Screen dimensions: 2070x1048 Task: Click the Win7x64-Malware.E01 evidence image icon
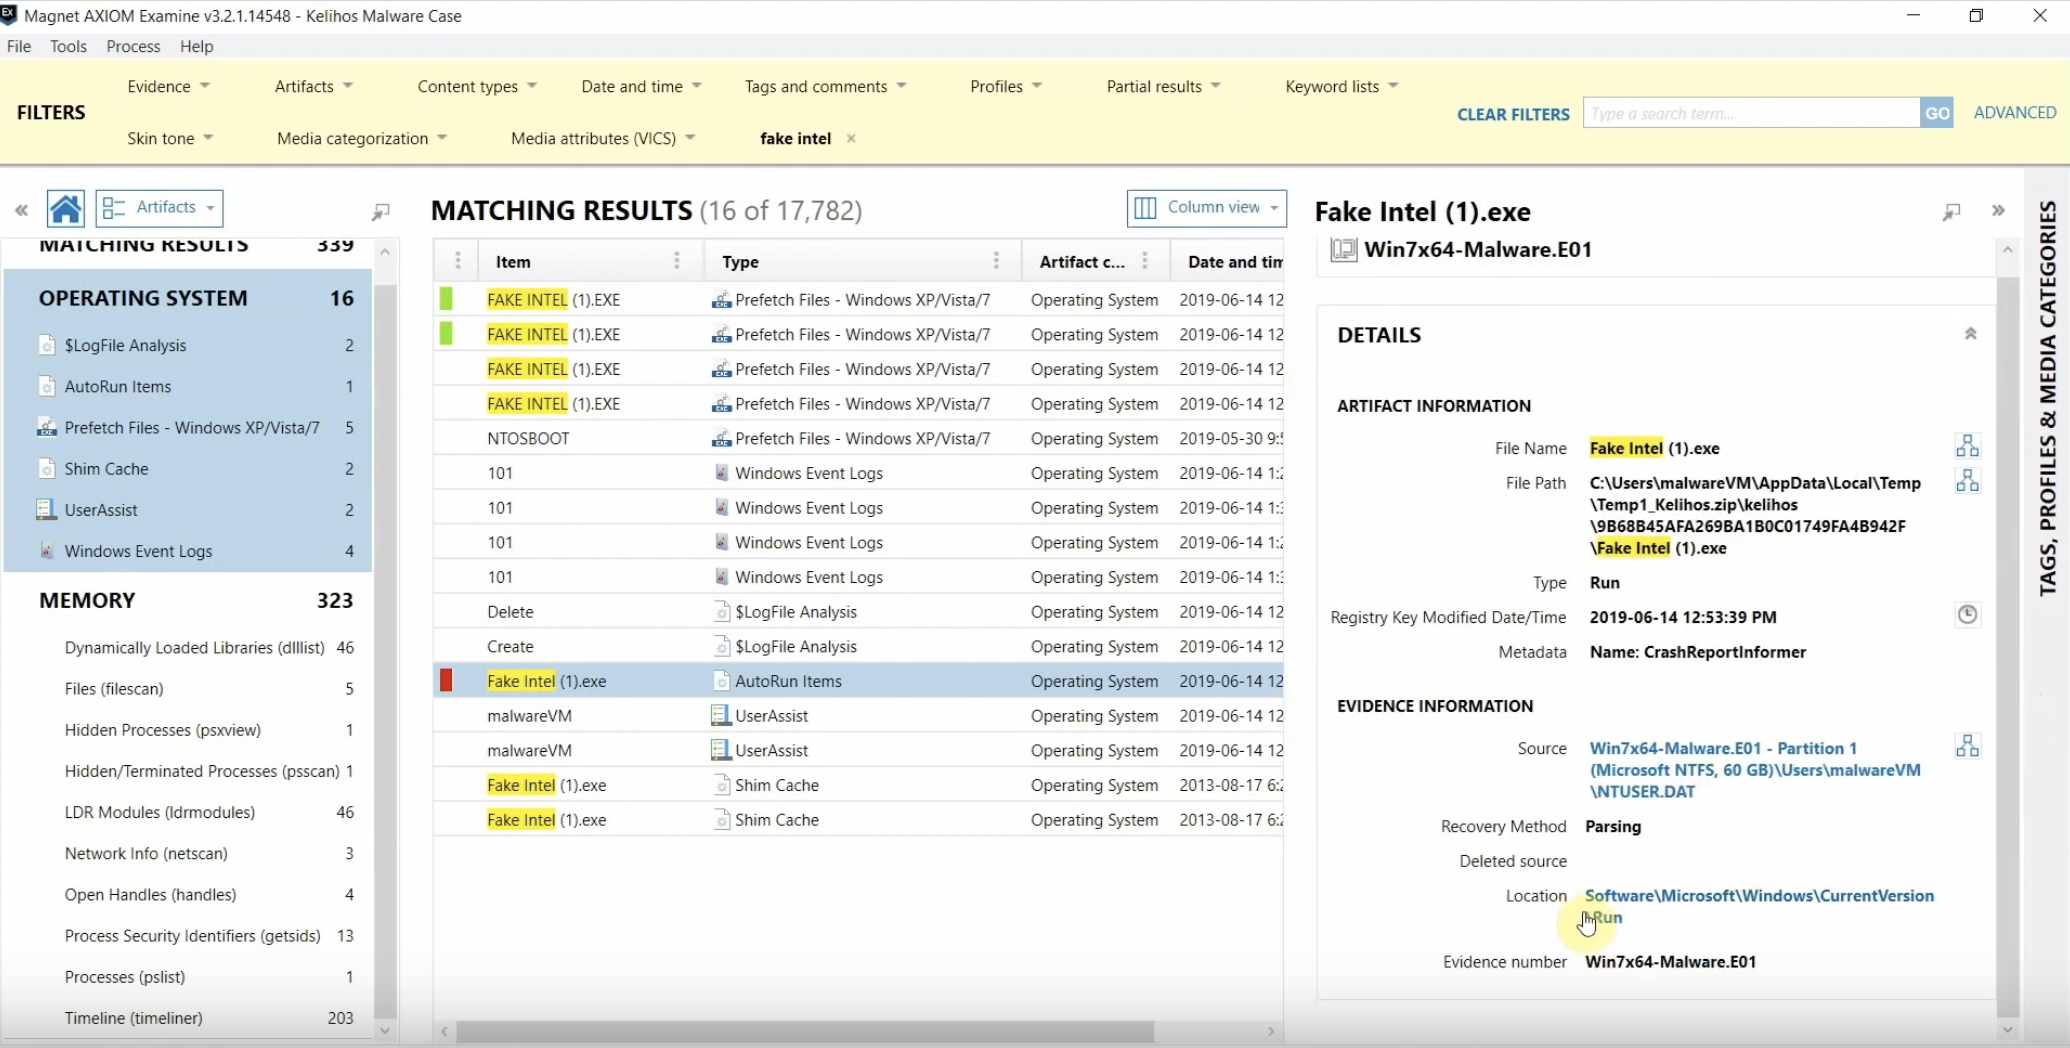(1343, 250)
